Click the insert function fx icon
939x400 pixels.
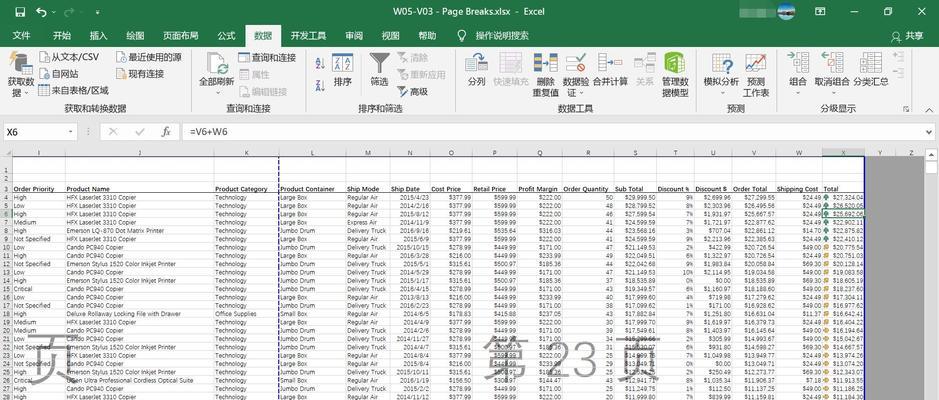tap(166, 132)
